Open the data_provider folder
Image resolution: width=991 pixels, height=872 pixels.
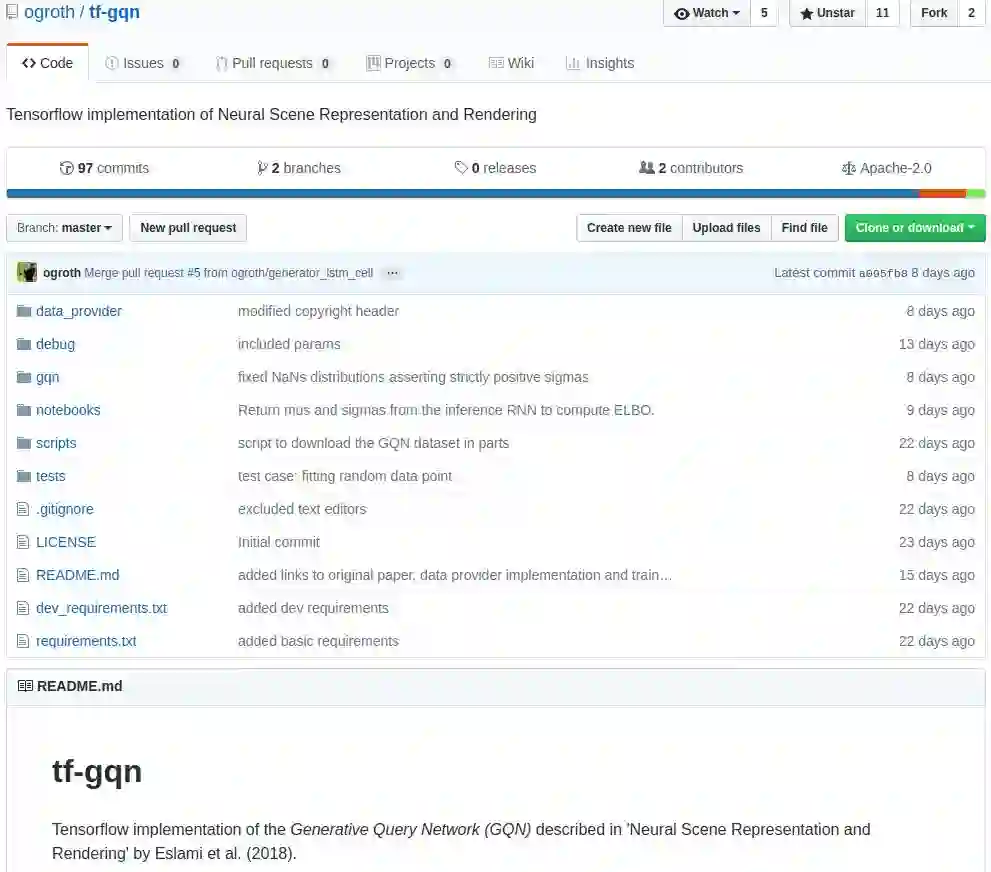click(x=79, y=311)
